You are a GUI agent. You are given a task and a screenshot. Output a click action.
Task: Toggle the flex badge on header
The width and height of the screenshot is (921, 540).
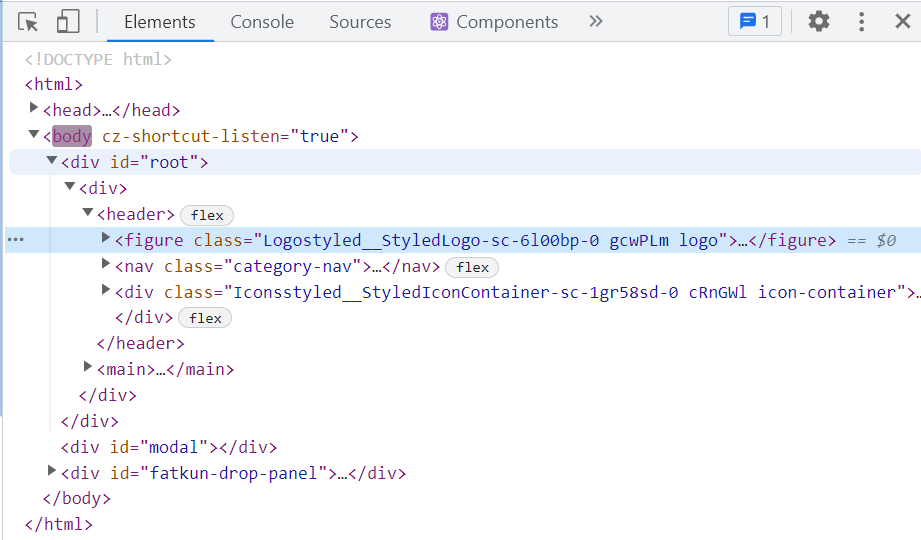pos(207,216)
